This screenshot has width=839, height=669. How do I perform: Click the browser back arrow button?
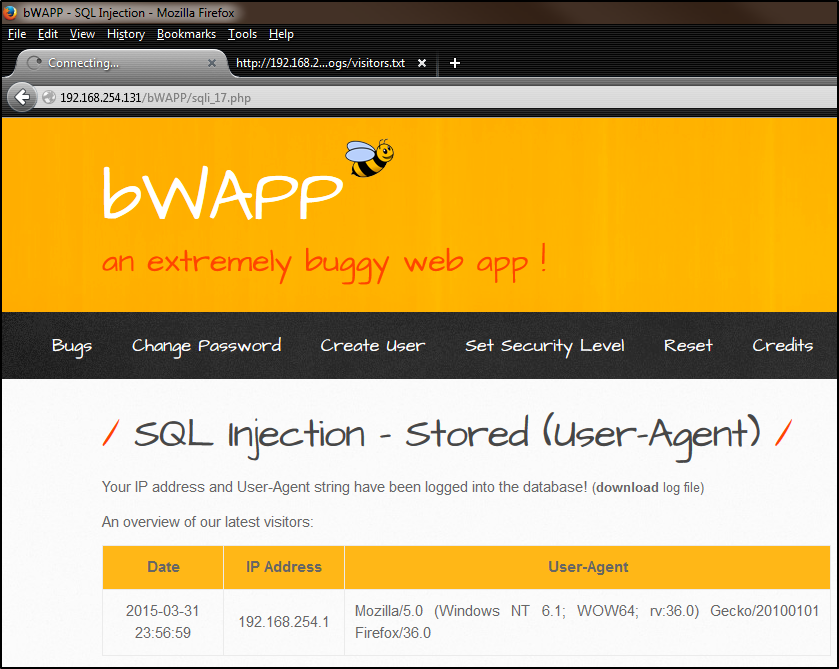coord(22,97)
